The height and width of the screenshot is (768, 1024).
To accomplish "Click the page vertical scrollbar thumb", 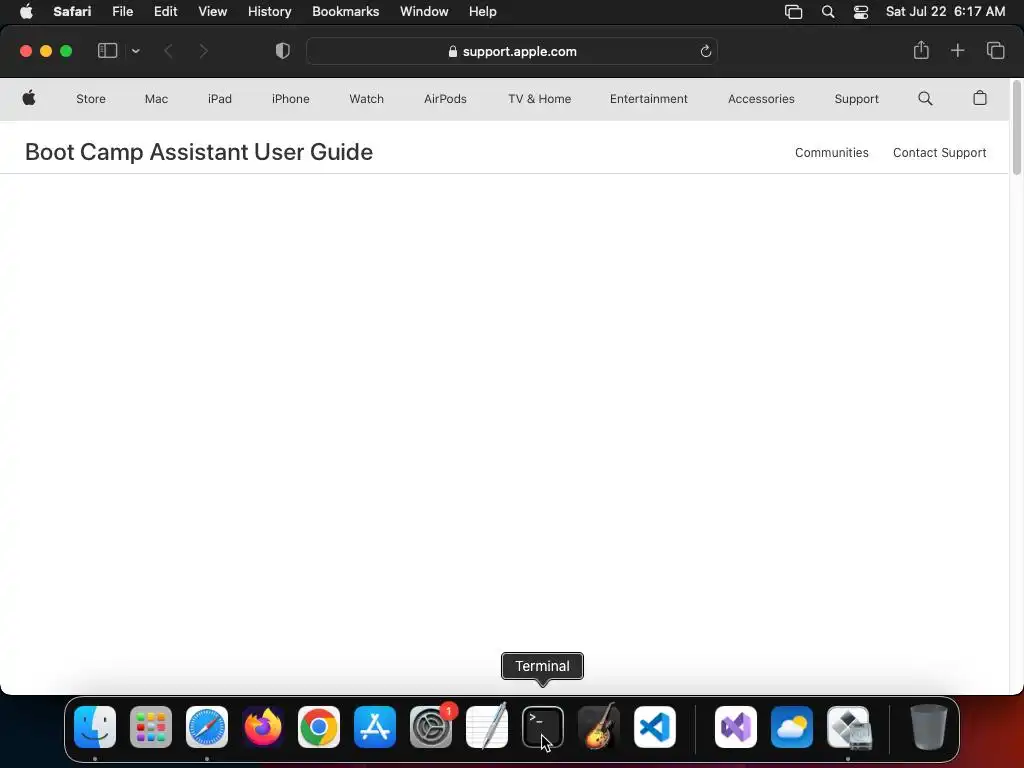I will point(1016,127).
